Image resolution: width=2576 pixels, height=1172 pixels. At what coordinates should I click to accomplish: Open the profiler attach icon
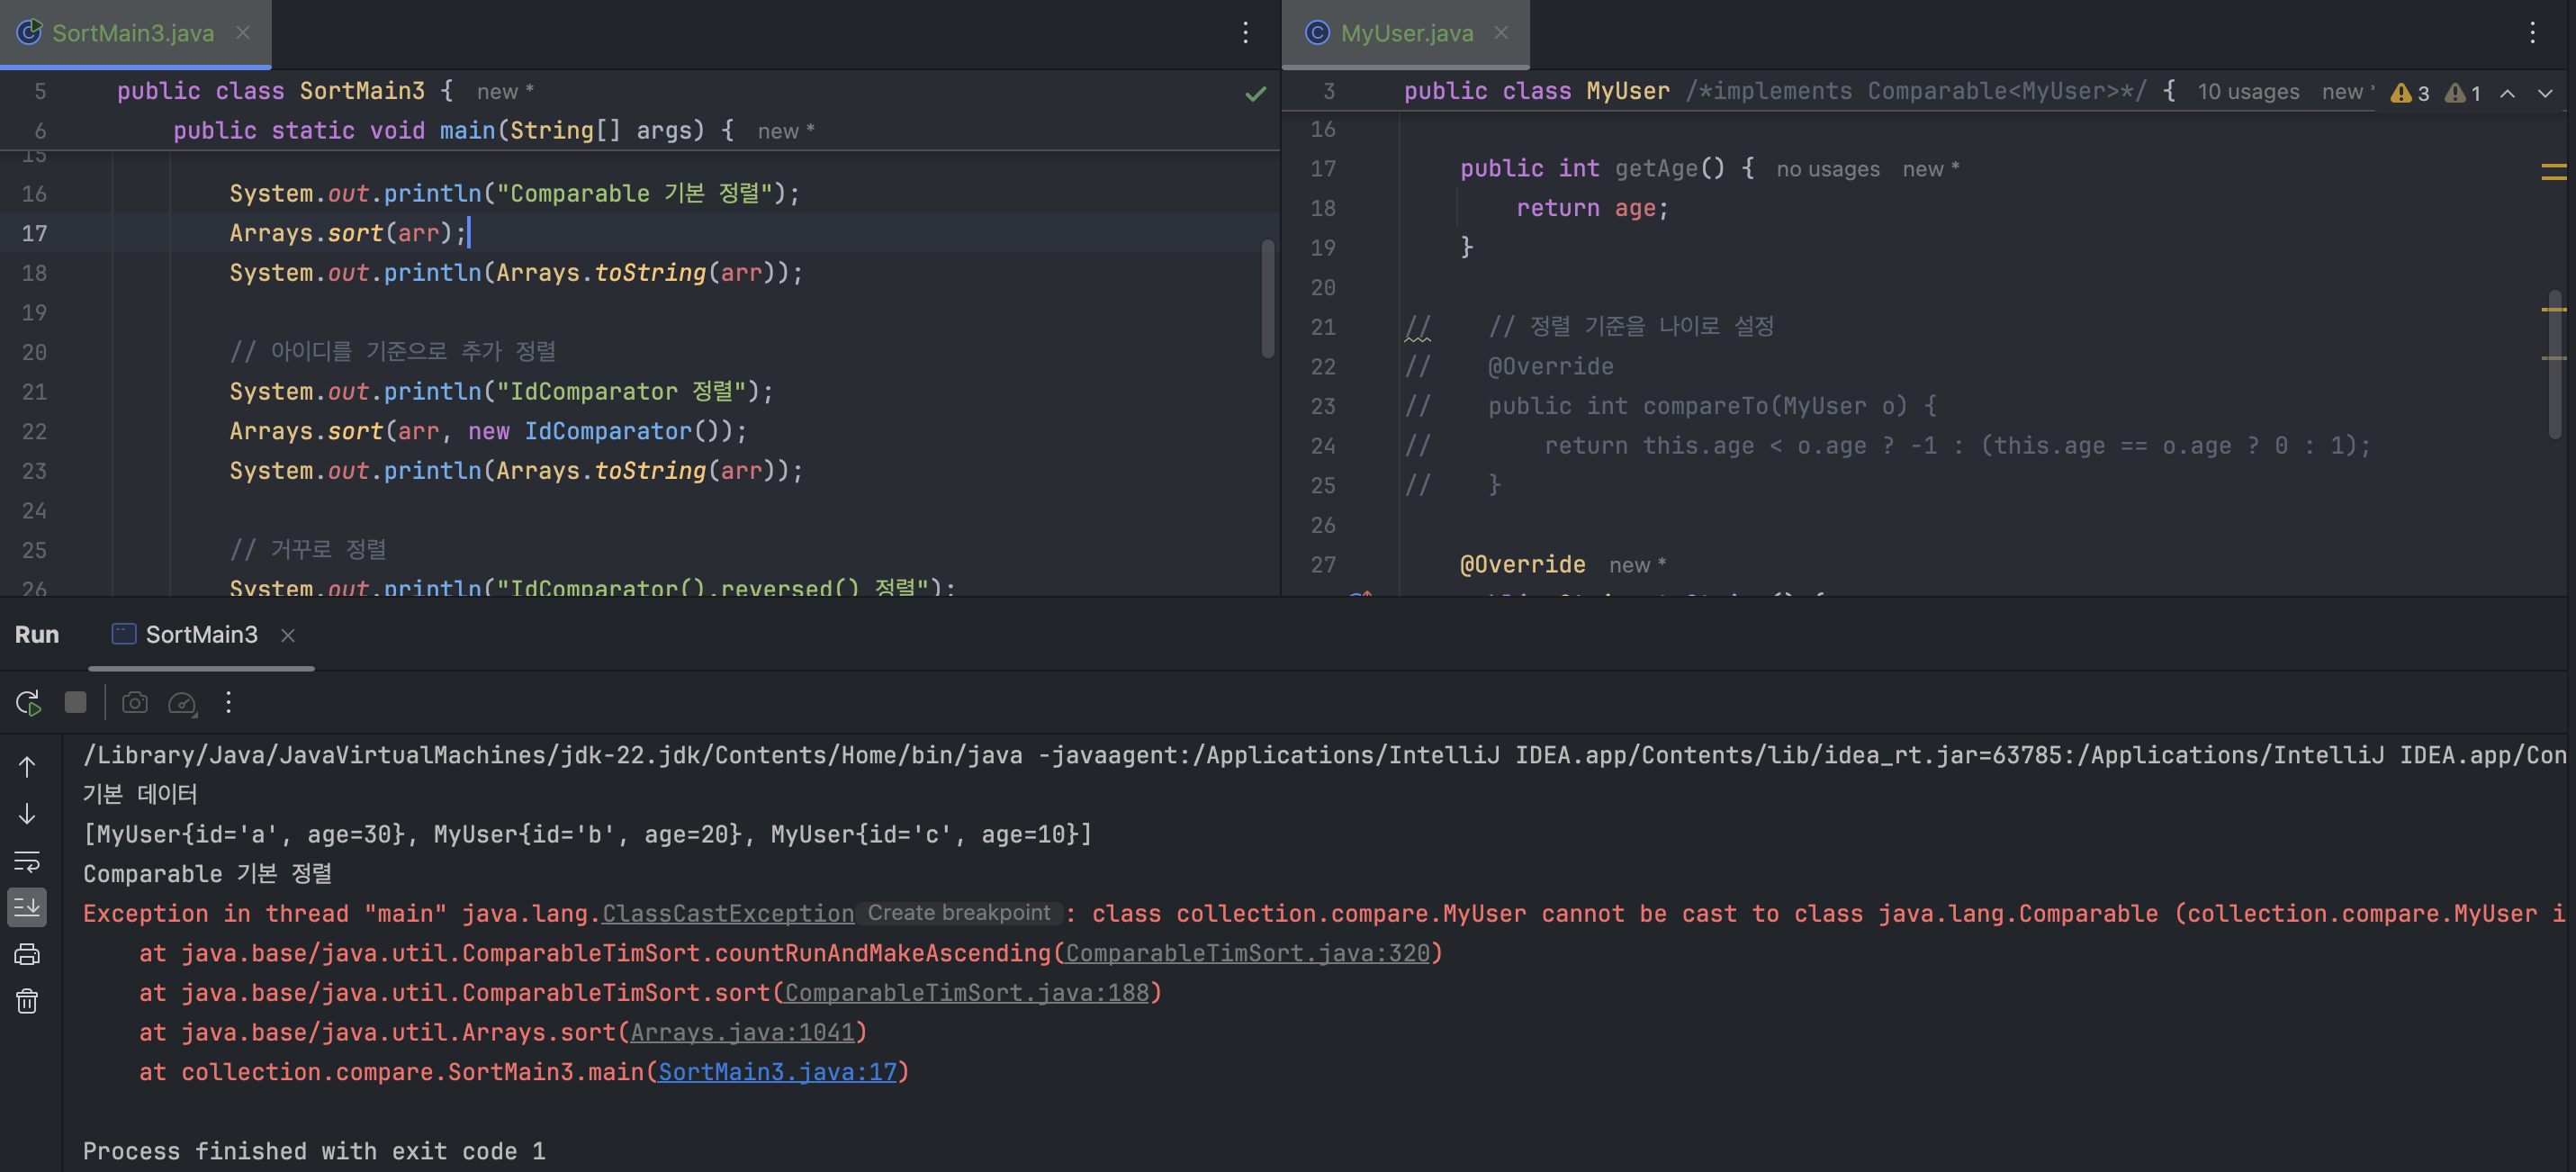coord(182,703)
